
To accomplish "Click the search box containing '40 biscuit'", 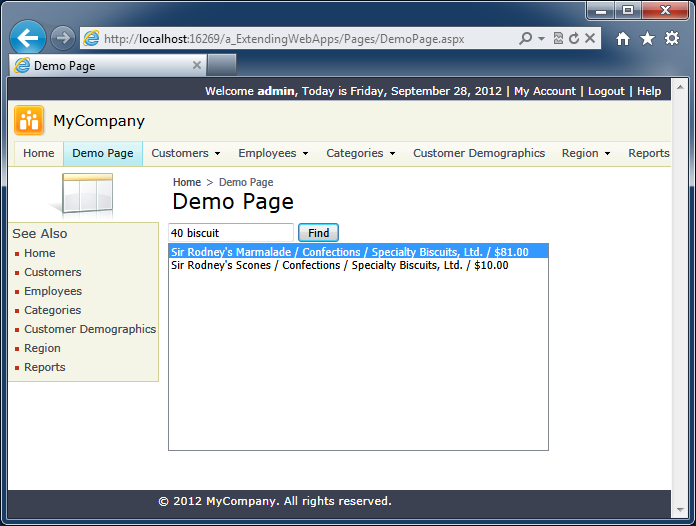I will pyautogui.click(x=231, y=233).
